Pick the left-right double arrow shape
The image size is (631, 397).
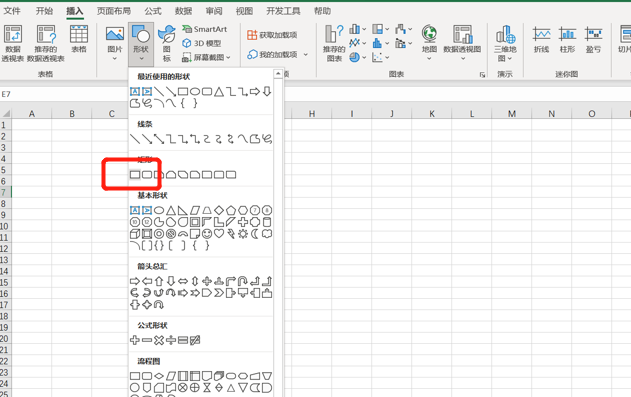[x=183, y=281]
